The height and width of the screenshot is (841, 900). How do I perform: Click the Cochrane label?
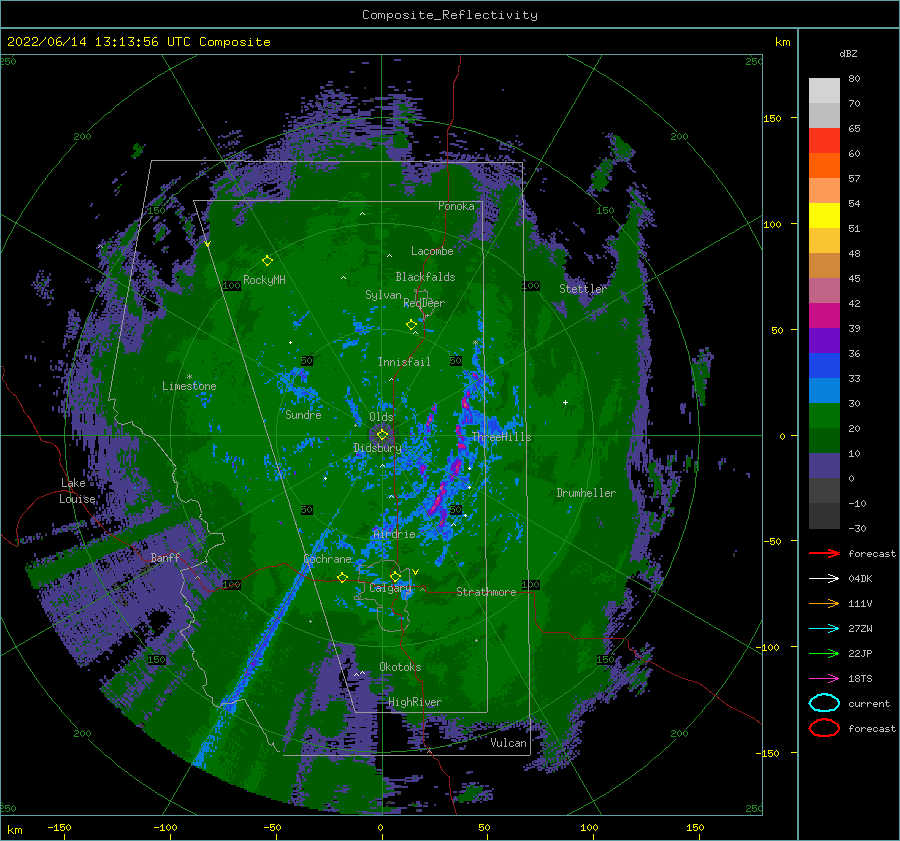click(327, 559)
